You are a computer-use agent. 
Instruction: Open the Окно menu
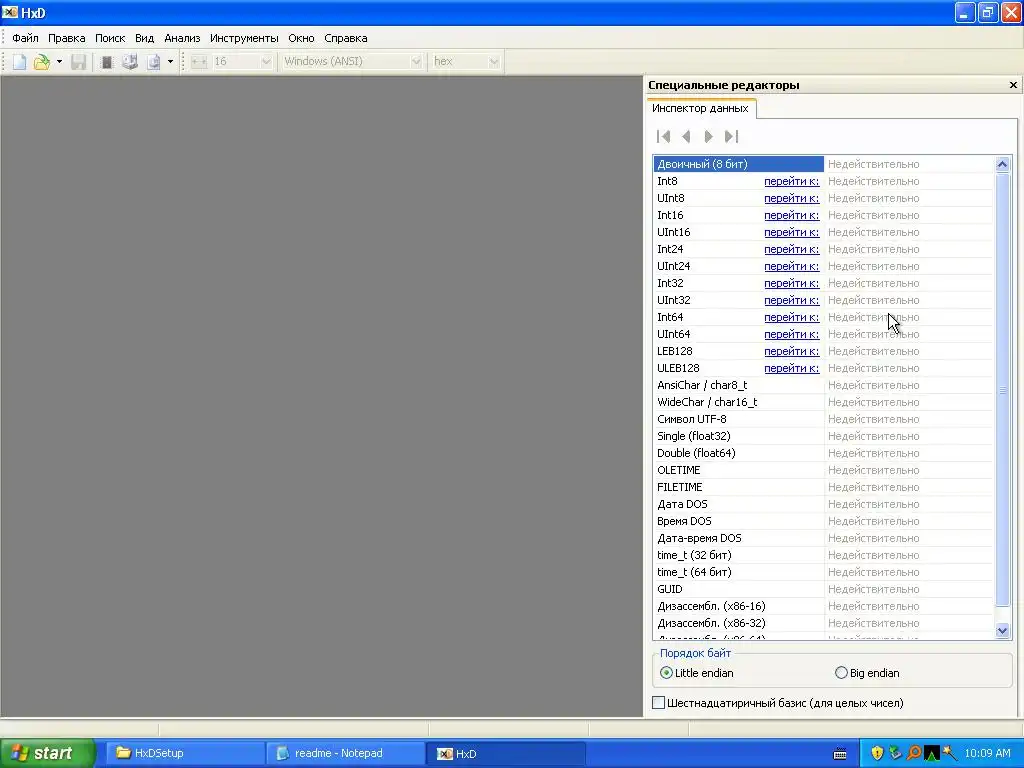pyautogui.click(x=301, y=38)
